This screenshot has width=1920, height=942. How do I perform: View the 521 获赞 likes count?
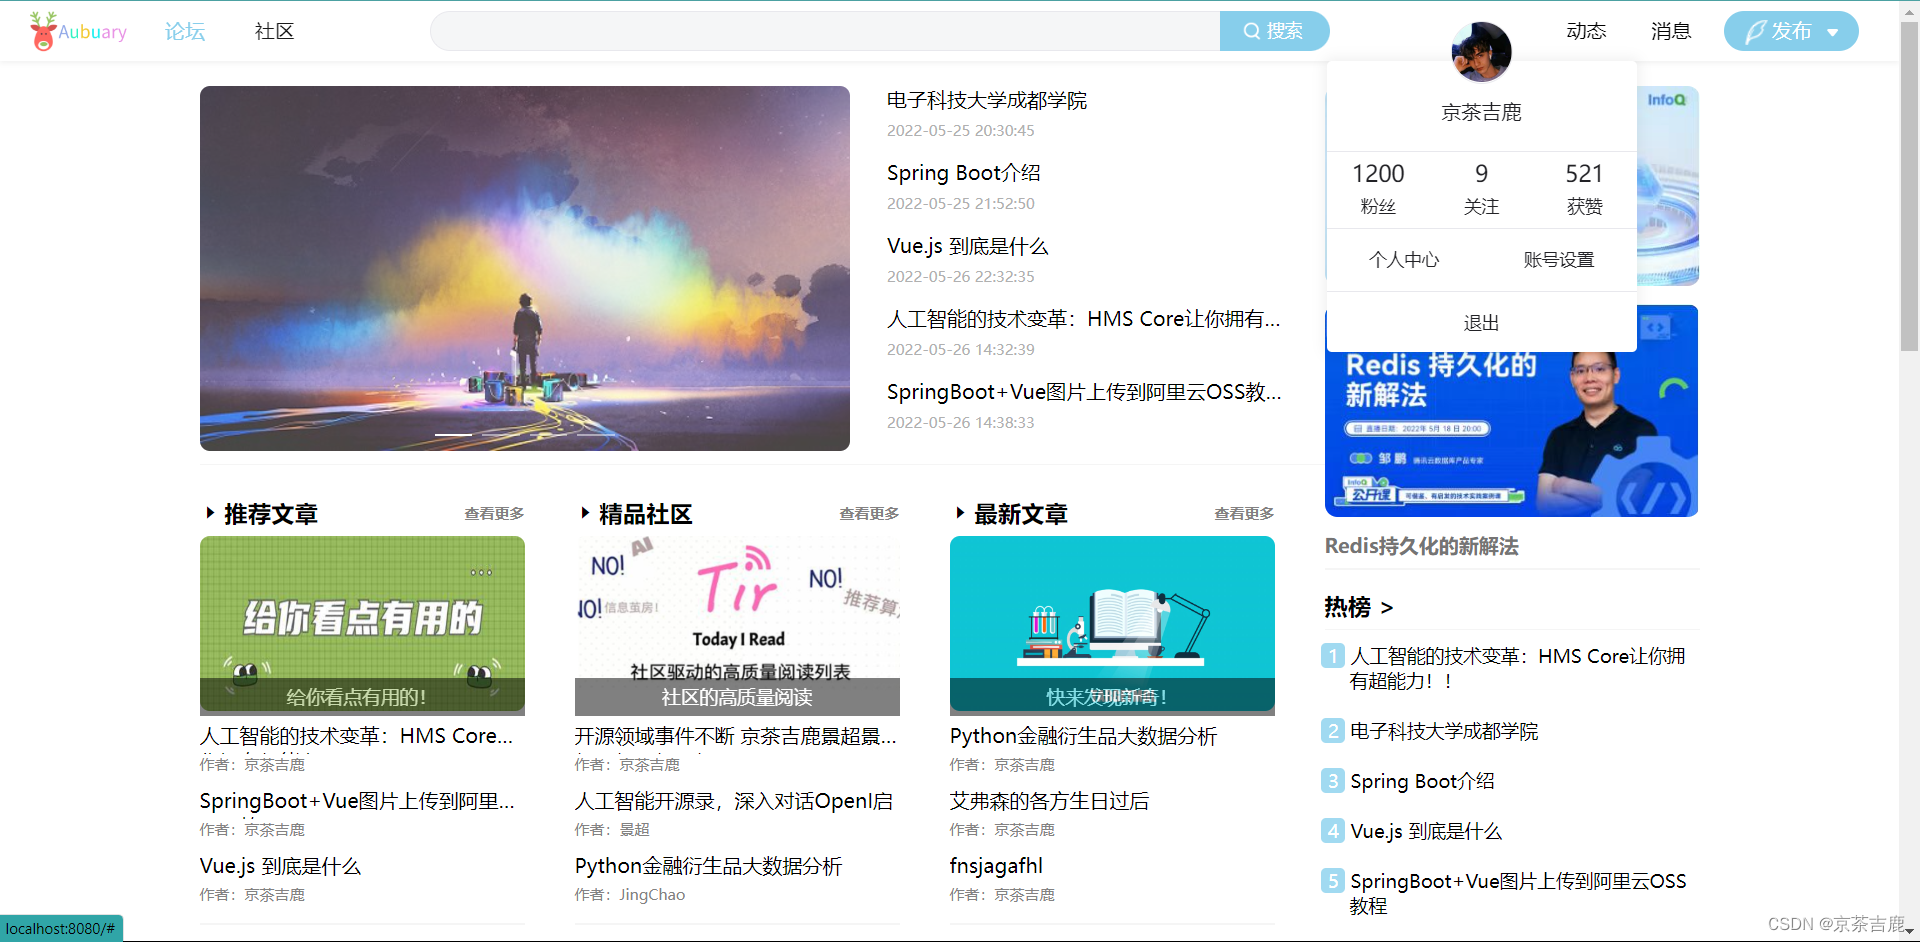pos(1584,188)
